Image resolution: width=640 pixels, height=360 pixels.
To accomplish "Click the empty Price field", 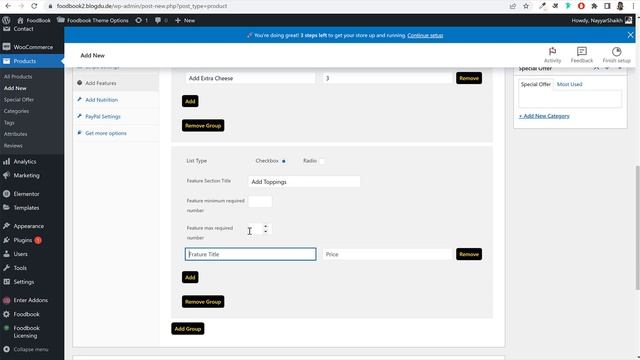I will (387, 254).
